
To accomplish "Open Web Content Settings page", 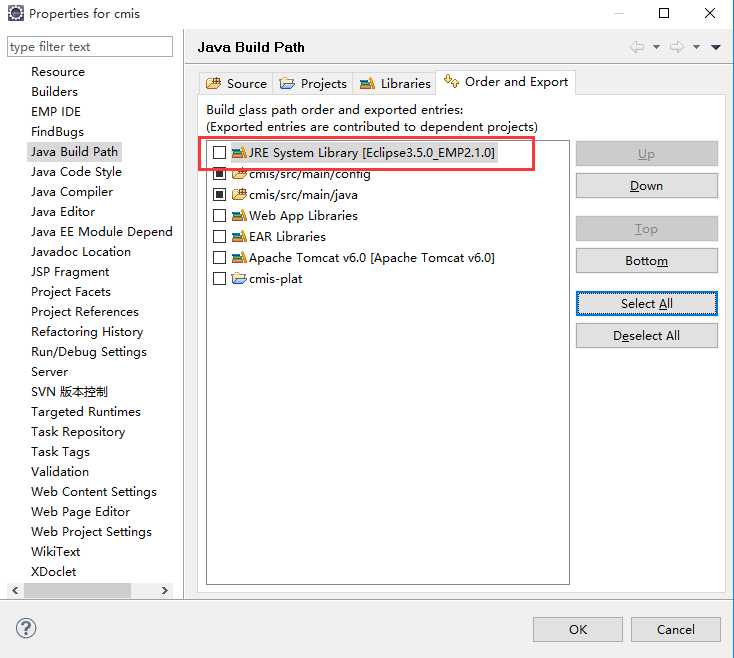I will [x=94, y=492].
